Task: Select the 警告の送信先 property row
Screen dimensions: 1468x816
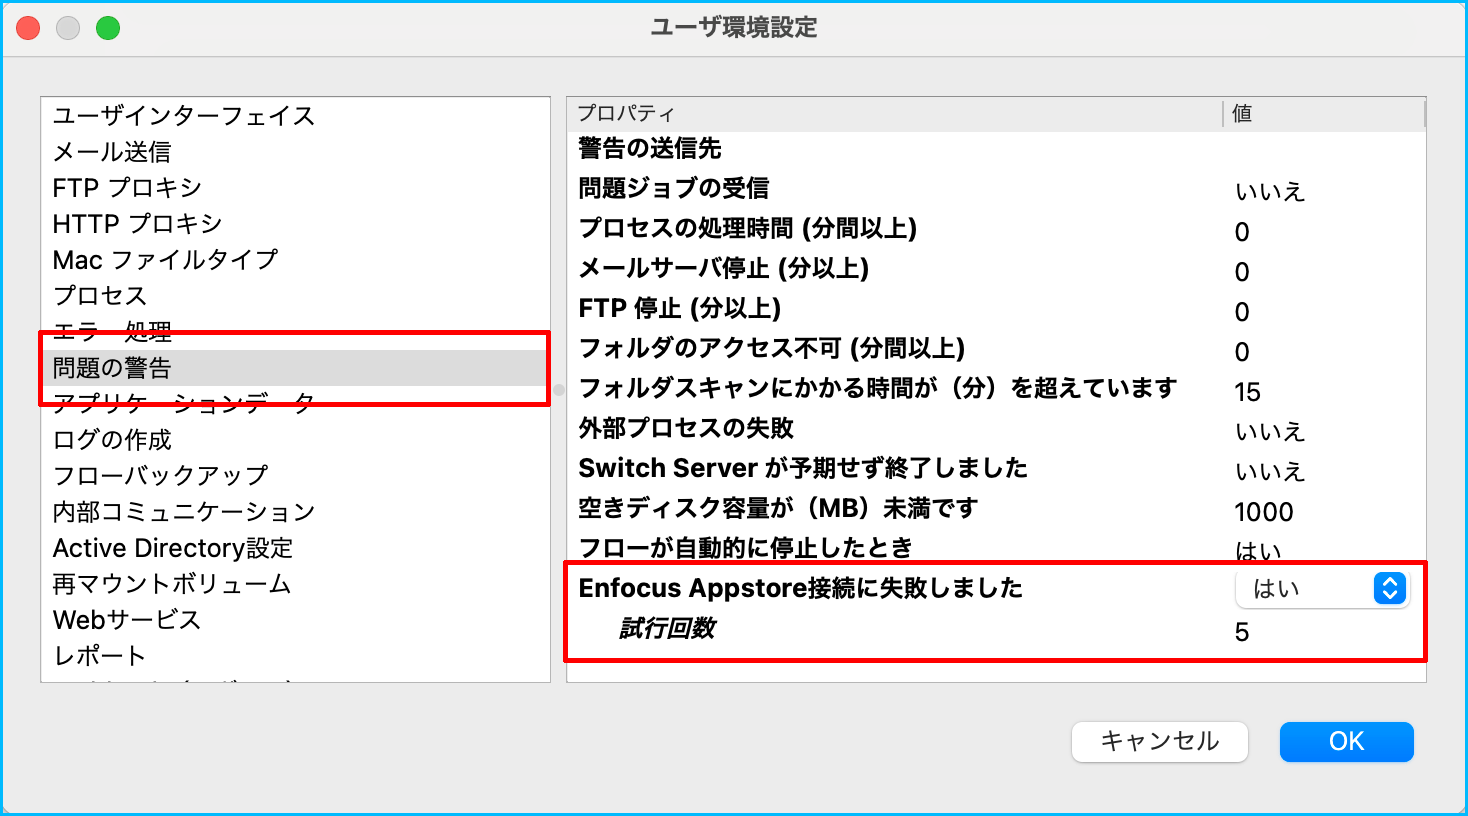Action: pos(650,148)
